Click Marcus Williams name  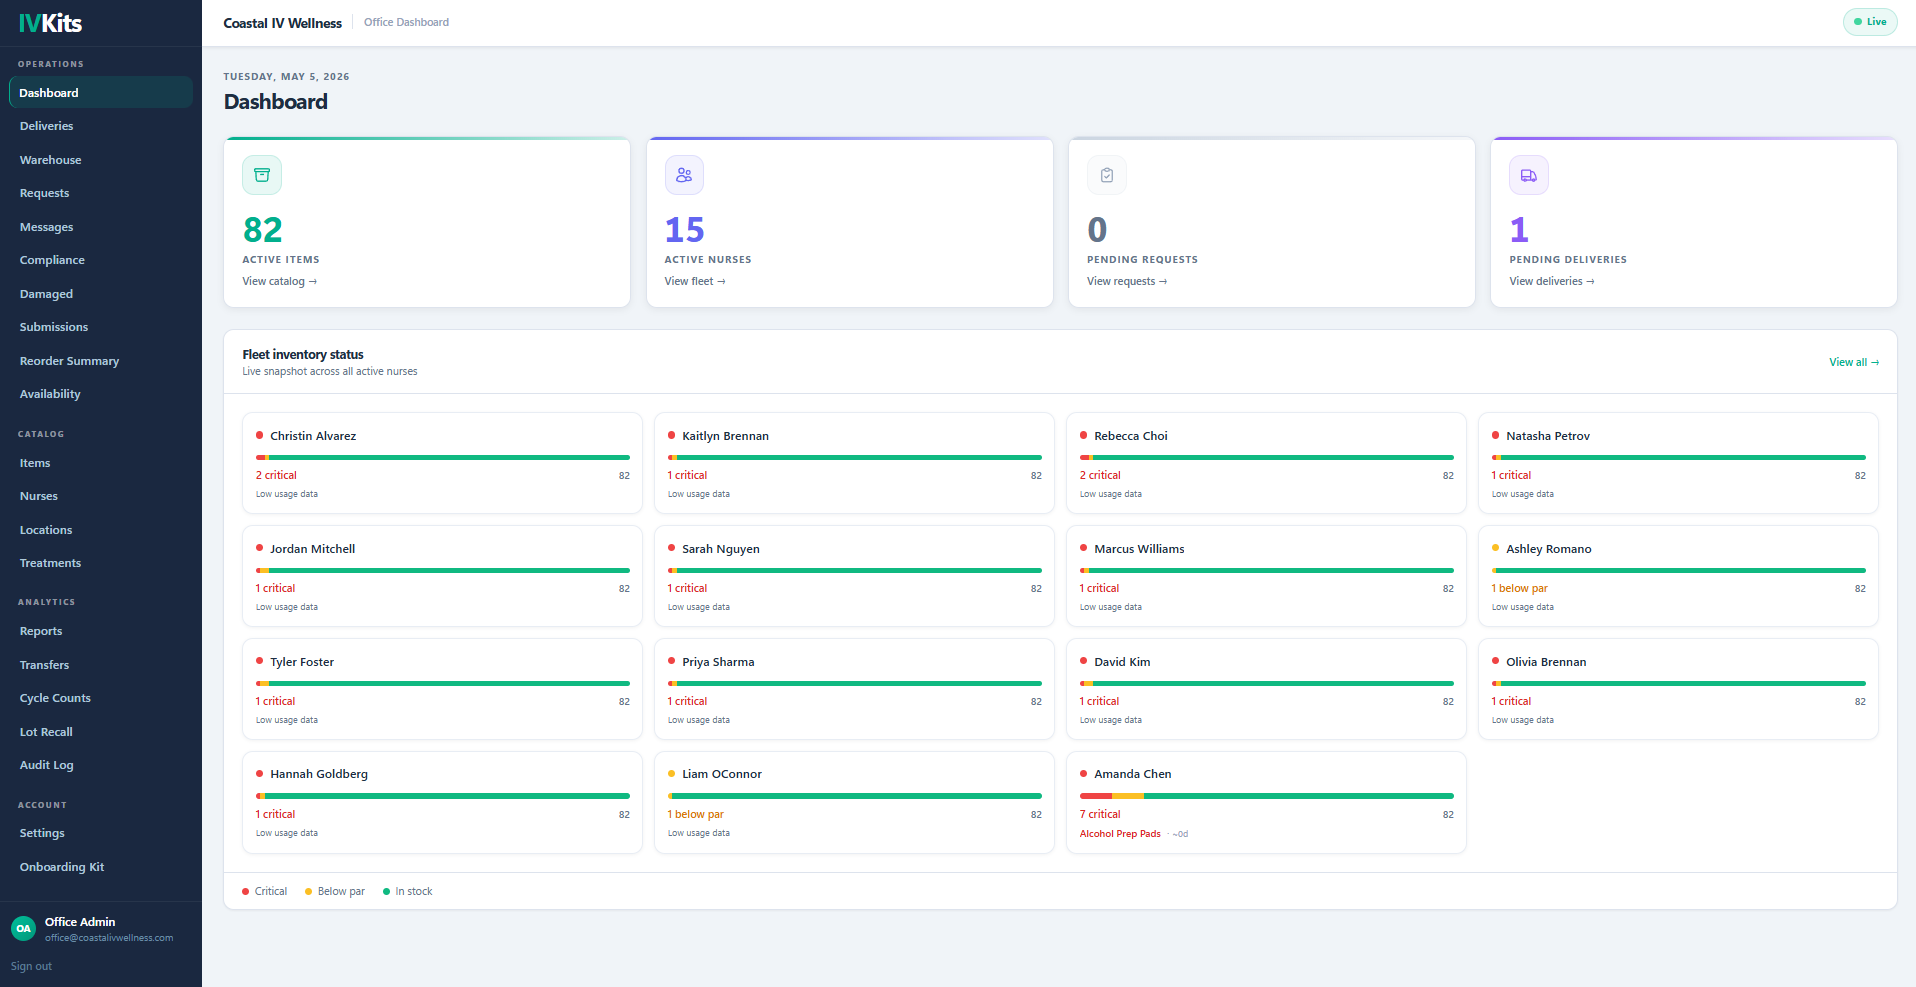click(x=1139, y=549)
